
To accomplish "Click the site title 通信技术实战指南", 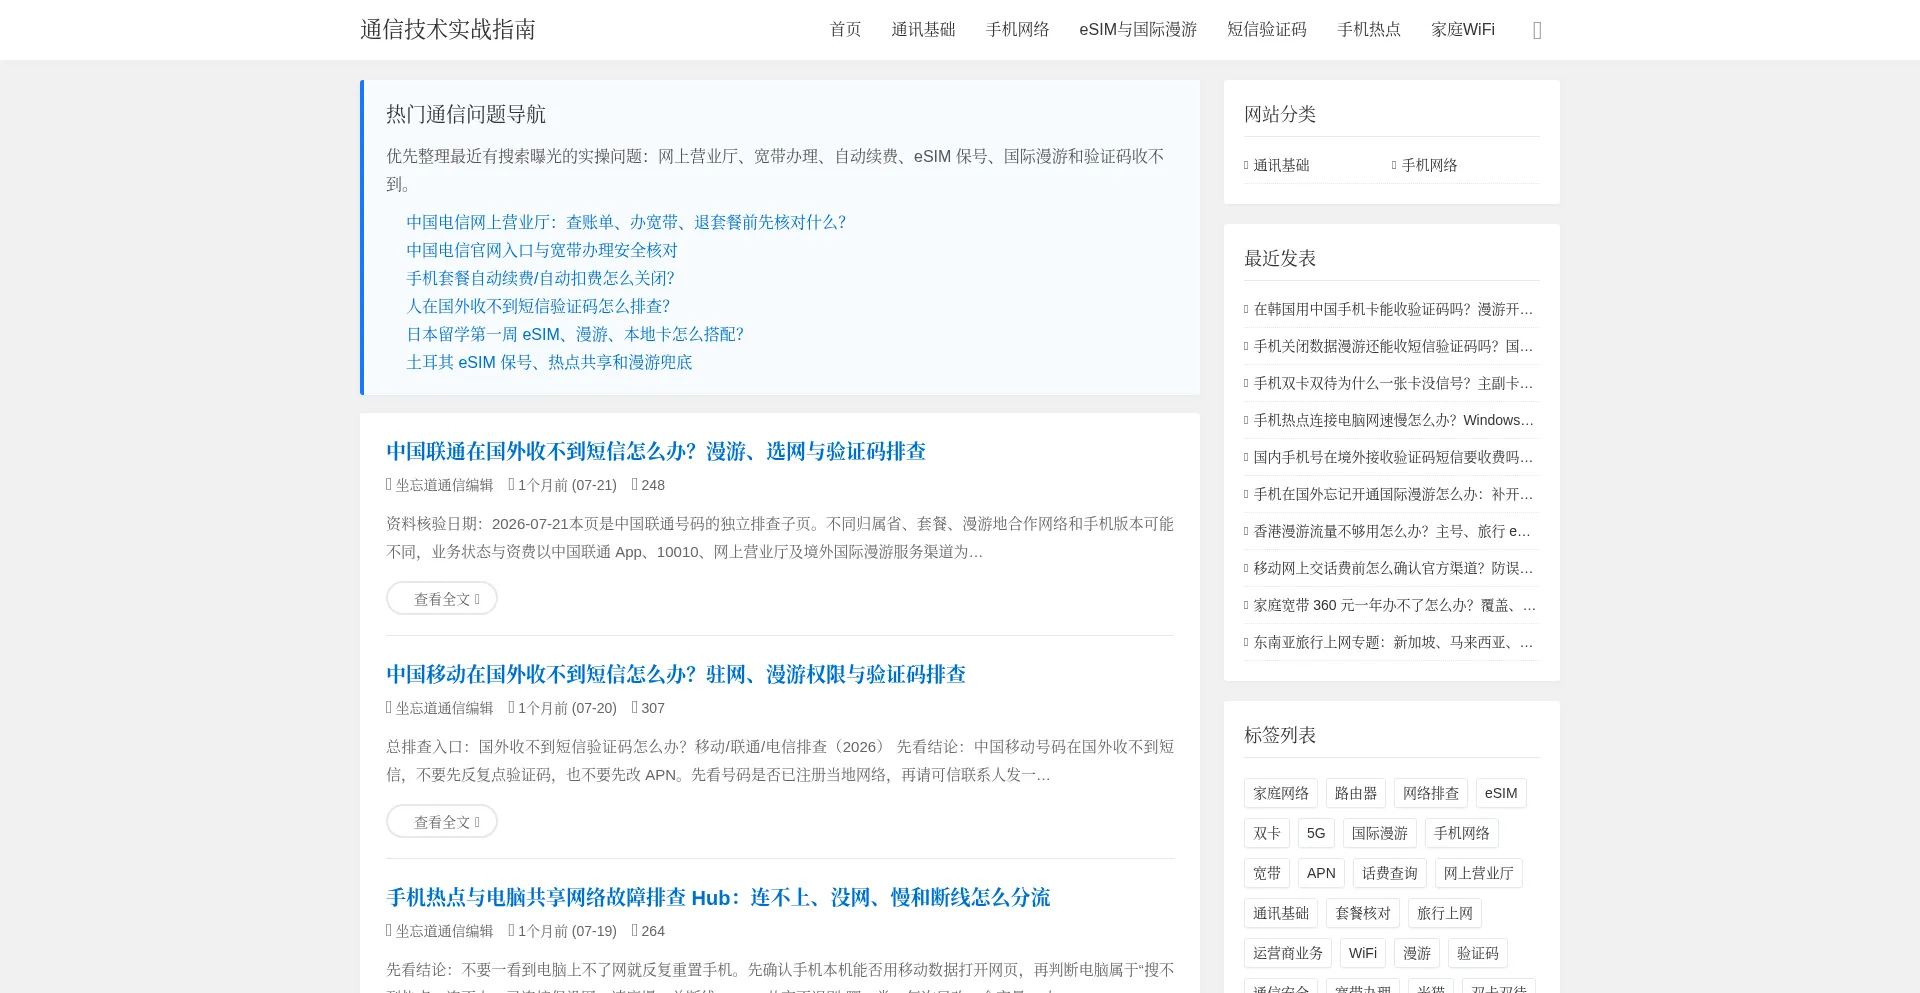I will pyautogui.click(x=448, y=29).
